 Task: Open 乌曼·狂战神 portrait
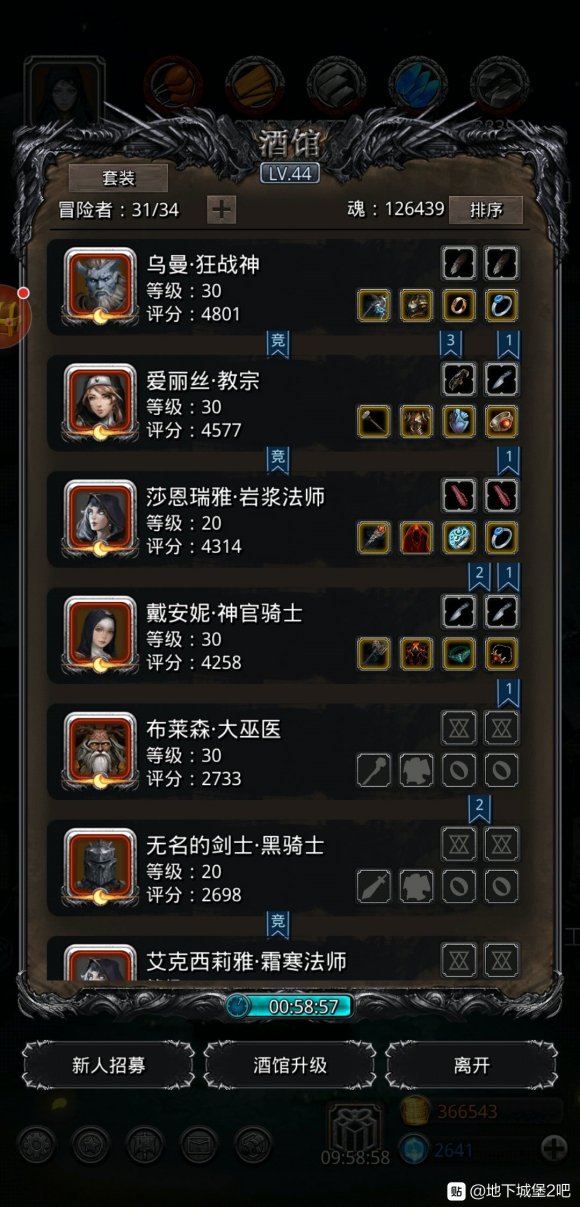[100, 285]
